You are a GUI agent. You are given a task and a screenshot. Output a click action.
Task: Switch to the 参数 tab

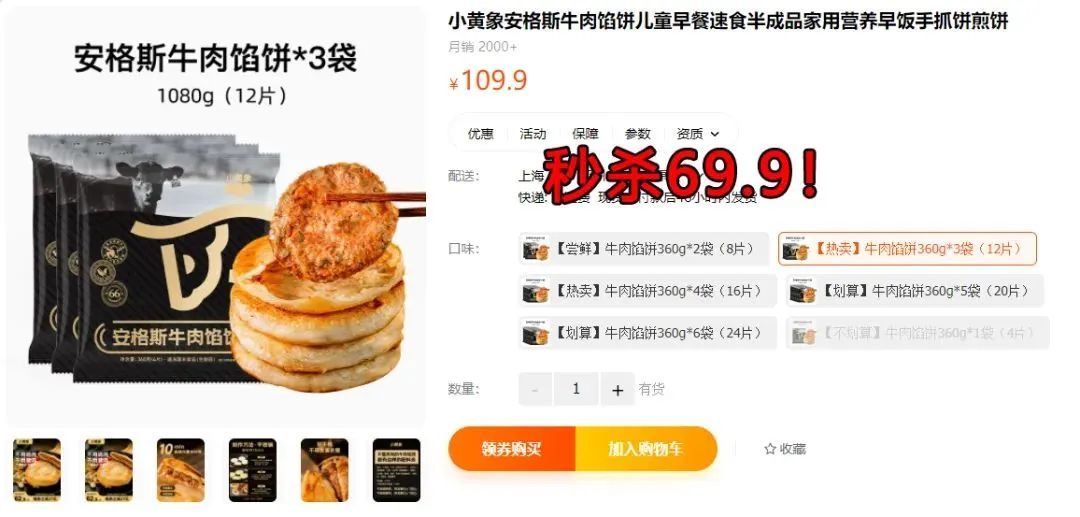coord(638,134)
